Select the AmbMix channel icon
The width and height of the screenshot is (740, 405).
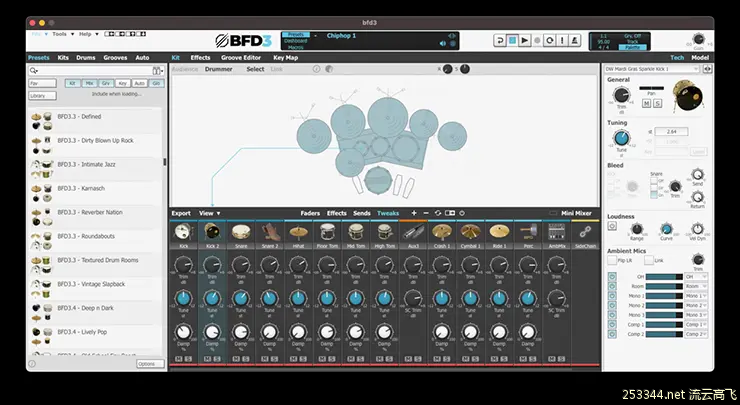[557, 232]
